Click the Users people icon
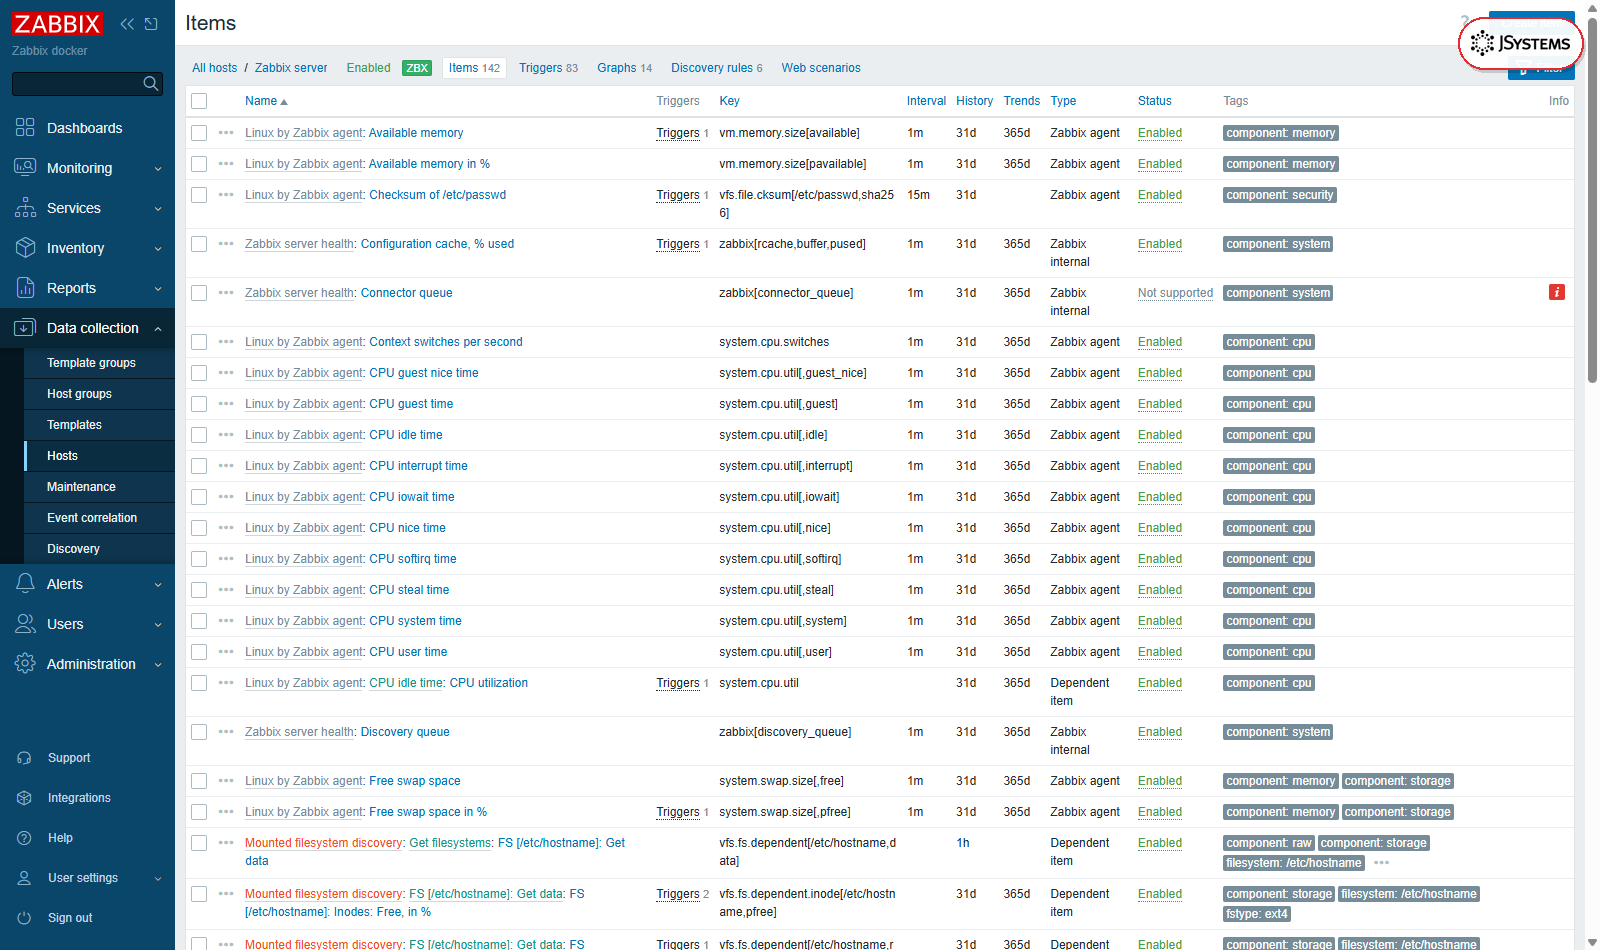The image size is (1600, 950). pos(25,624)
